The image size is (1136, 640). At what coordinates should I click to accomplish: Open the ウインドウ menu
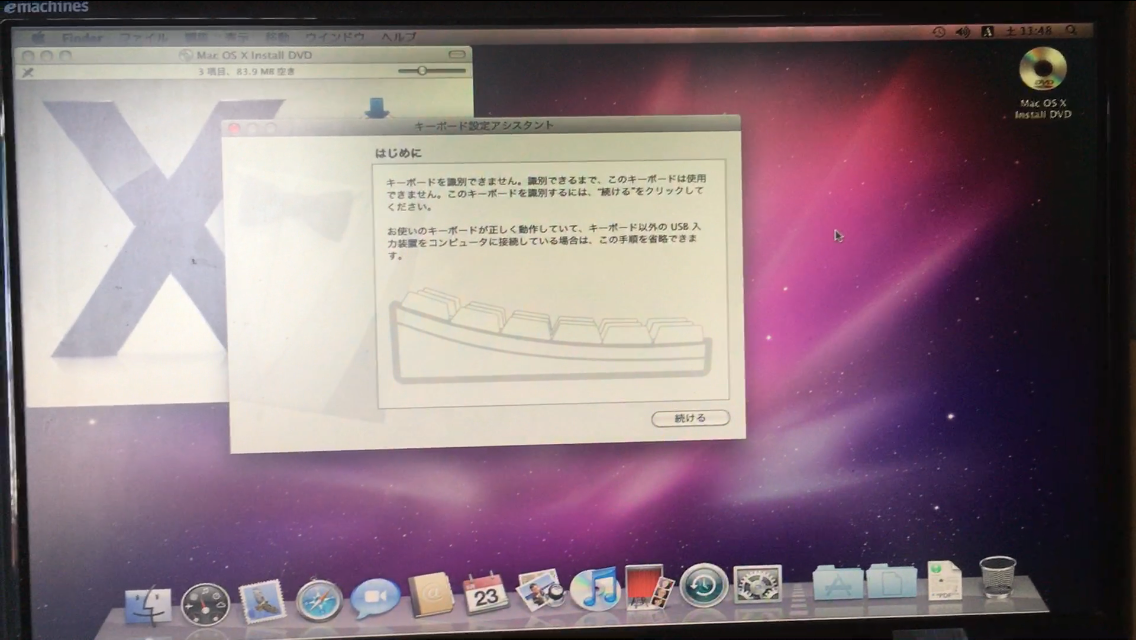click(334, 36)
